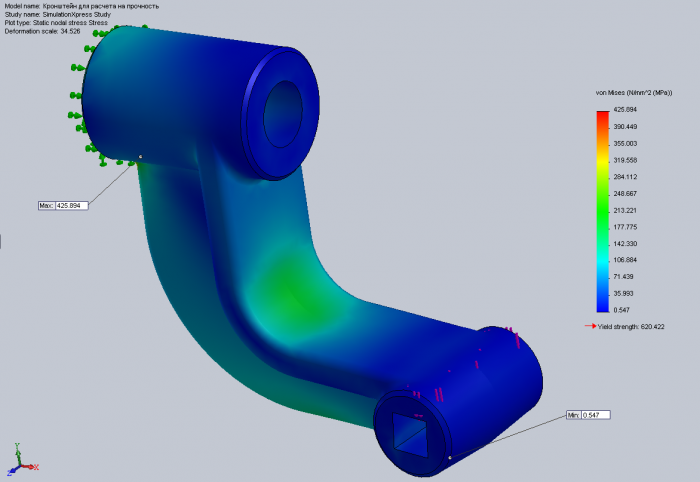Click the red yield strength arrow marker

[x=590, y=326]
